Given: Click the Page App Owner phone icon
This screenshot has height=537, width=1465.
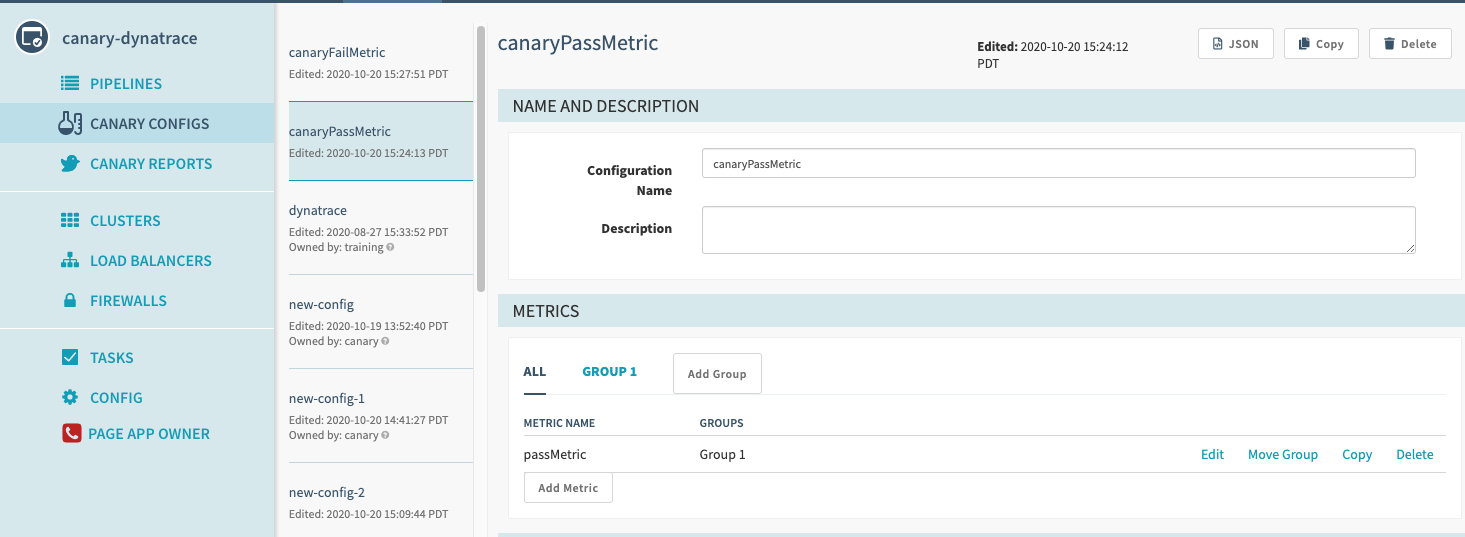Looking at the screenshot, I should [x=71, y=434].
